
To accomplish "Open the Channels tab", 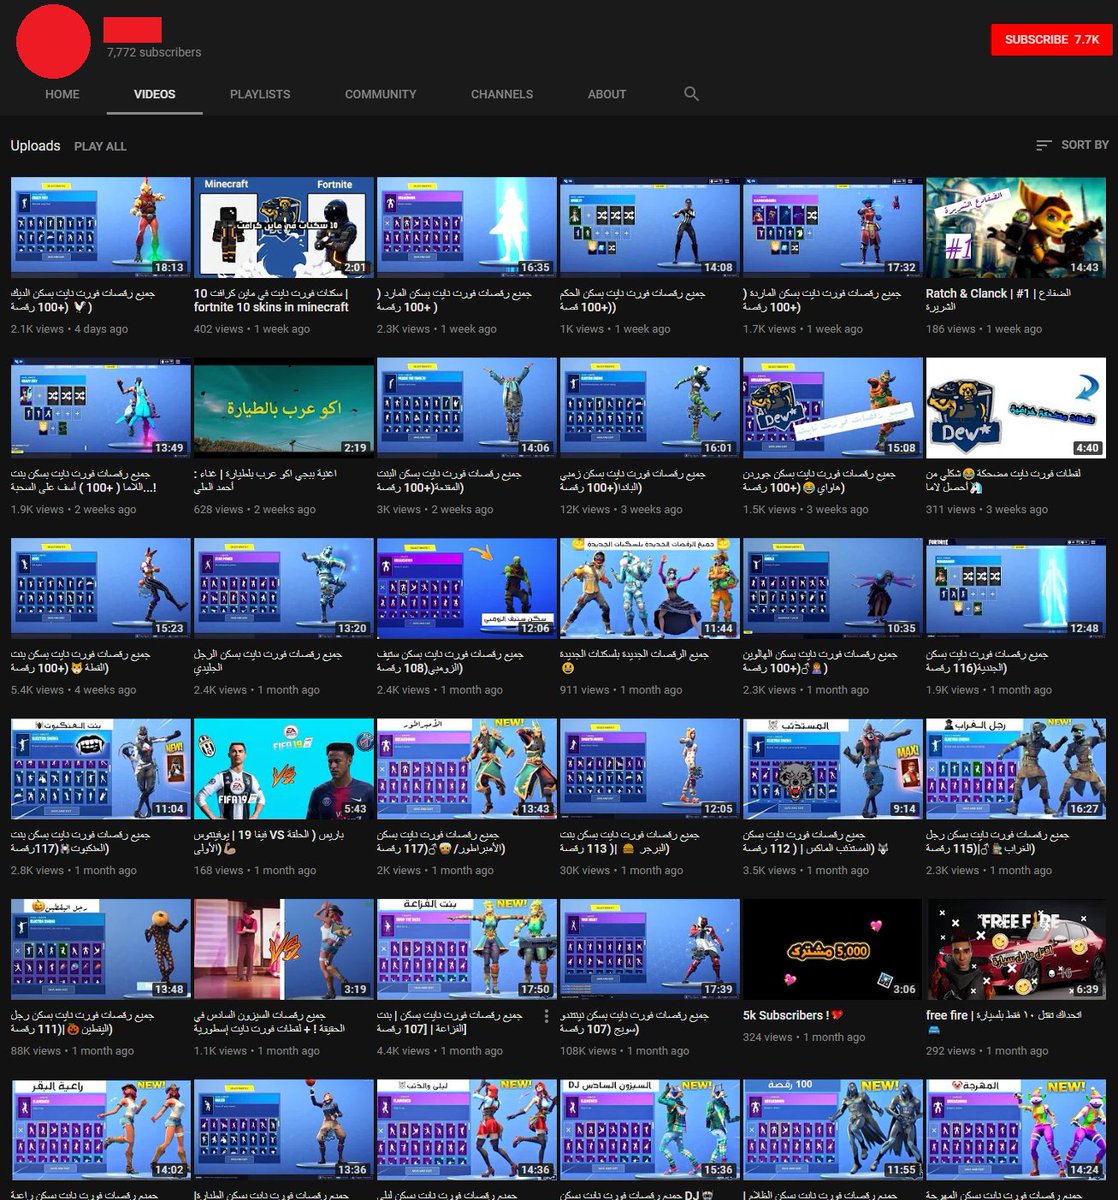I will 502,94.
